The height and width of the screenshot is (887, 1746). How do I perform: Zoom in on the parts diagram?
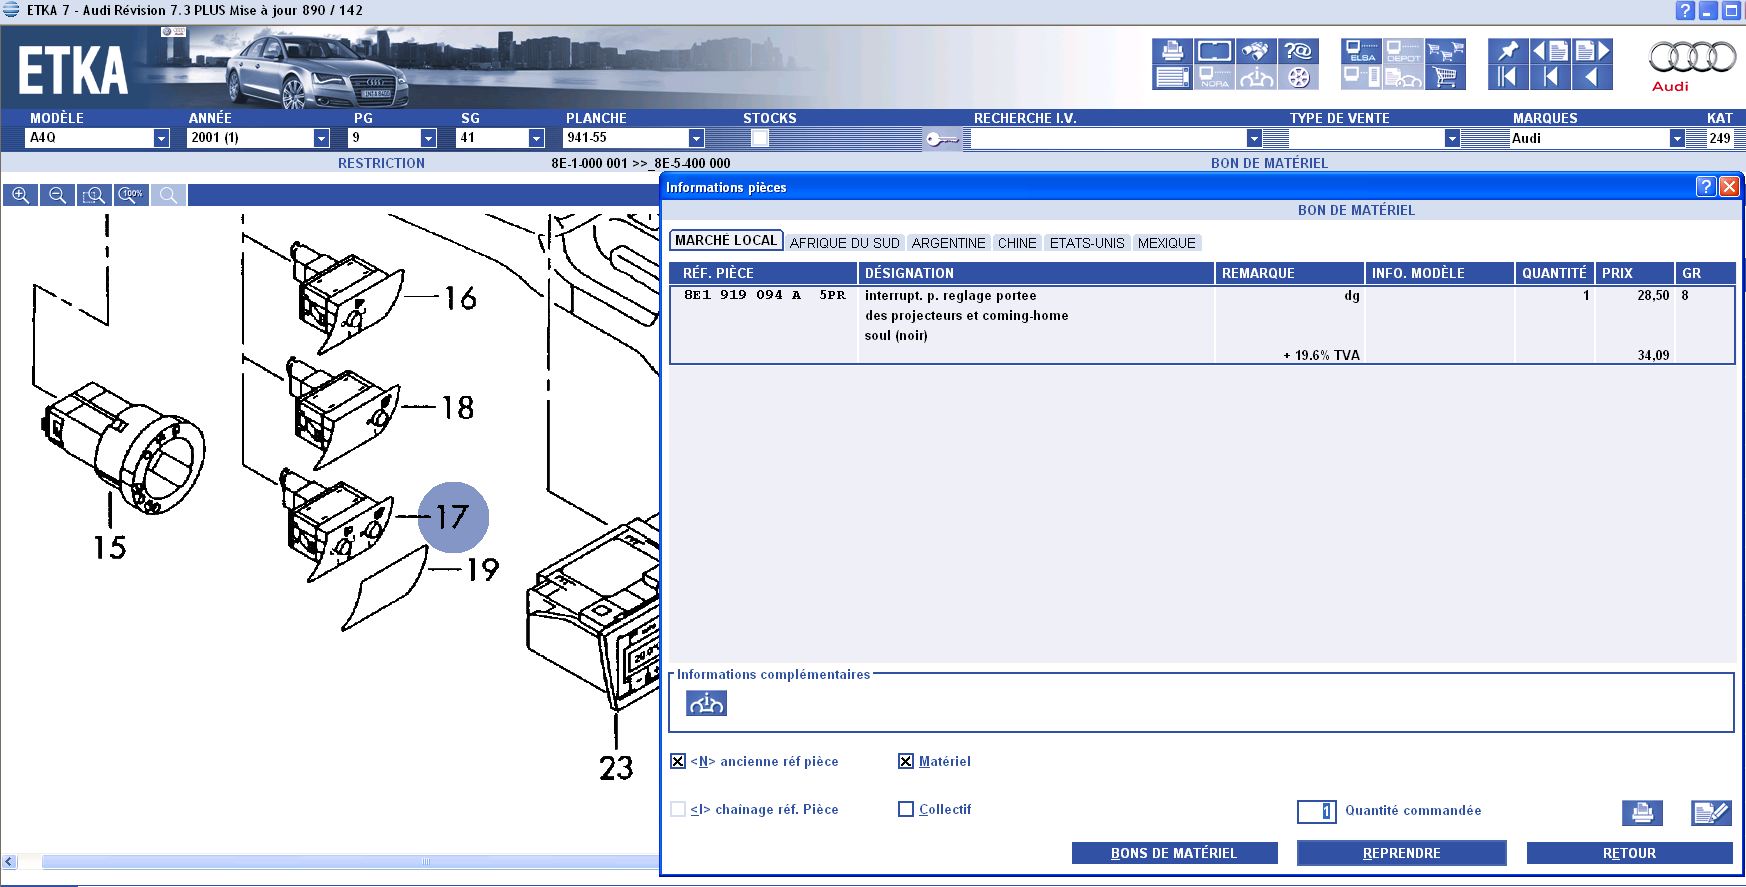click(20, 195)
